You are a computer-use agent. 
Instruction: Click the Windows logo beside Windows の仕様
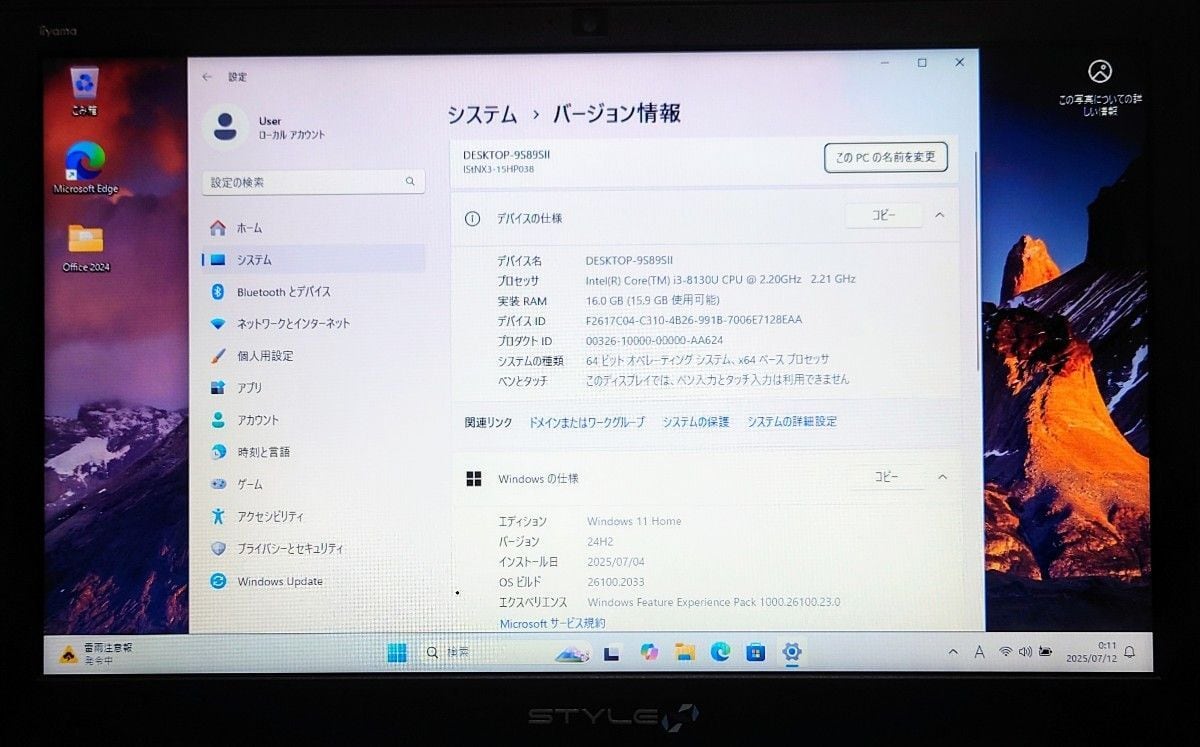pos(474,479)
